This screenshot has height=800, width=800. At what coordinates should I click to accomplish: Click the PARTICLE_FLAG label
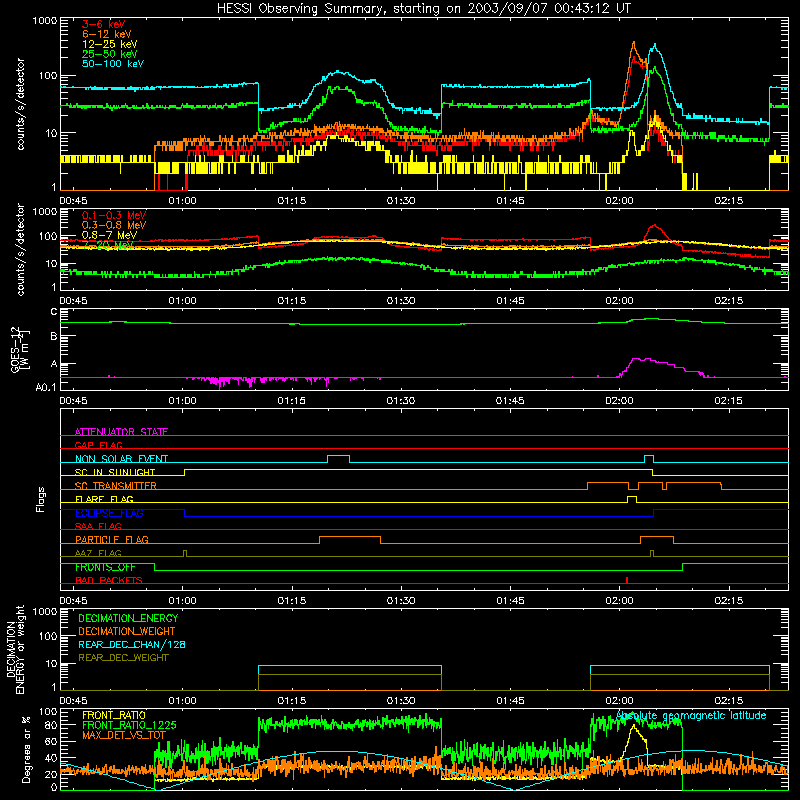click(x=112, y=540)
